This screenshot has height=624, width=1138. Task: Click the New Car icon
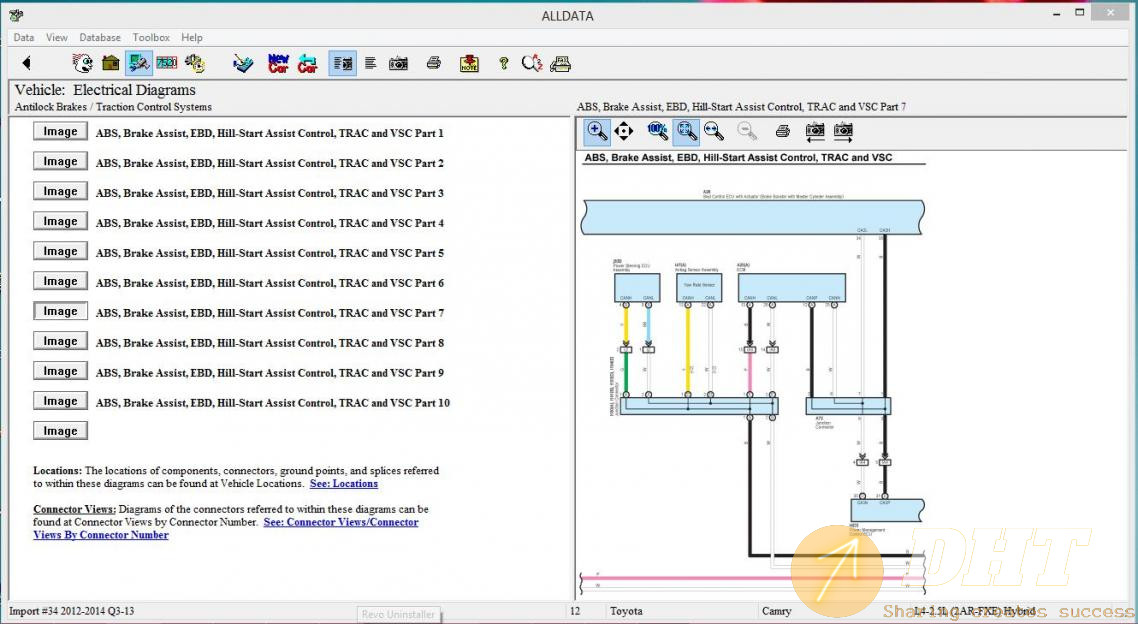coord(278,63)
